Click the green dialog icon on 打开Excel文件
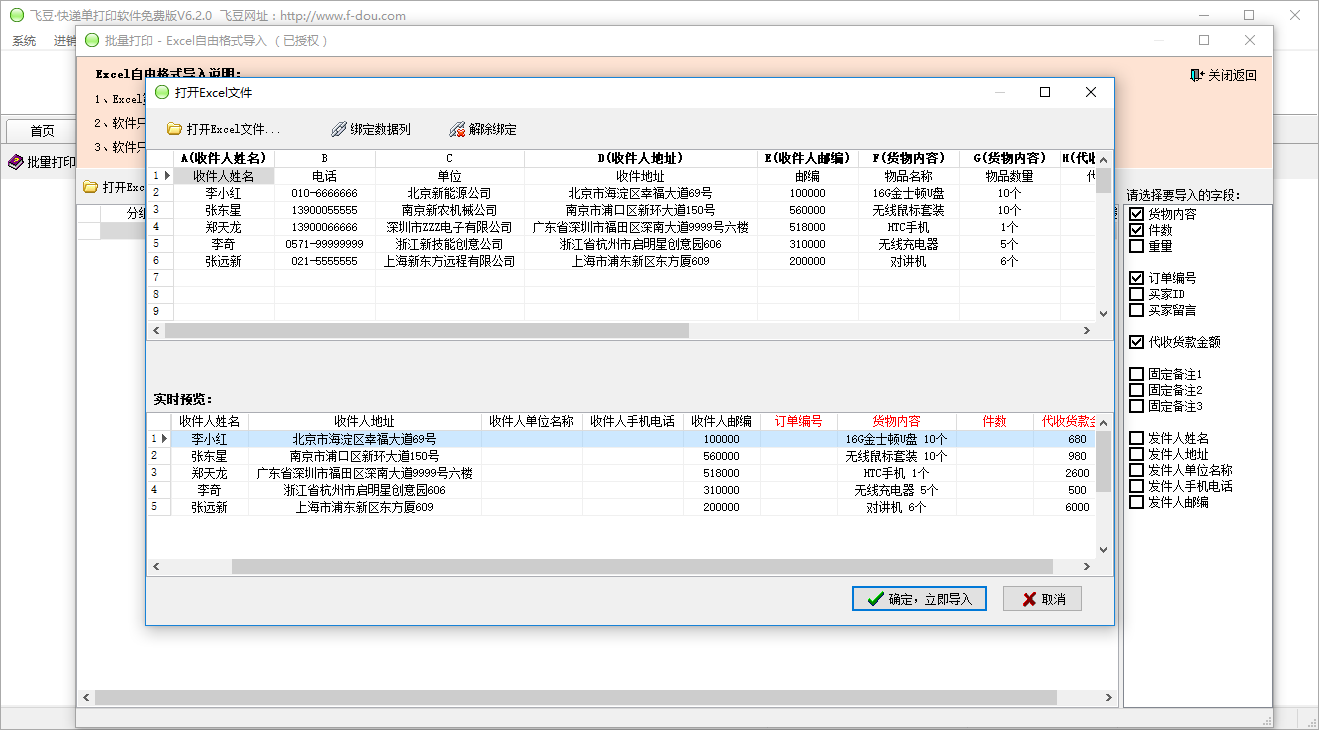 pos(162,92)
